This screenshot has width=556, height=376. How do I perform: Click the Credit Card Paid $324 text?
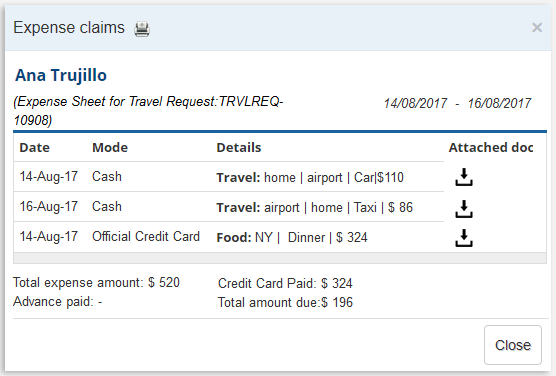pyautogui.click(x=285, y=283)
